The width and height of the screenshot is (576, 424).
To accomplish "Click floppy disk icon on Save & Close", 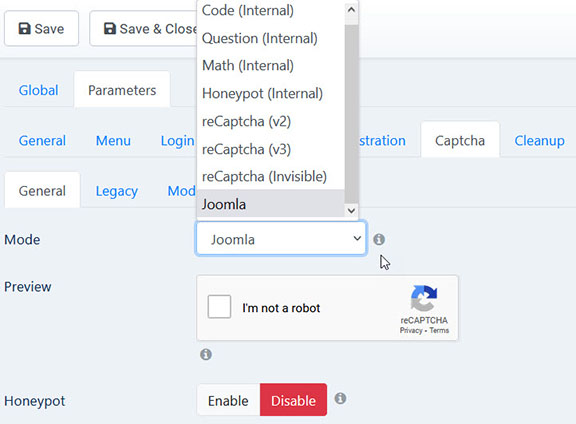I will point(109,29).
